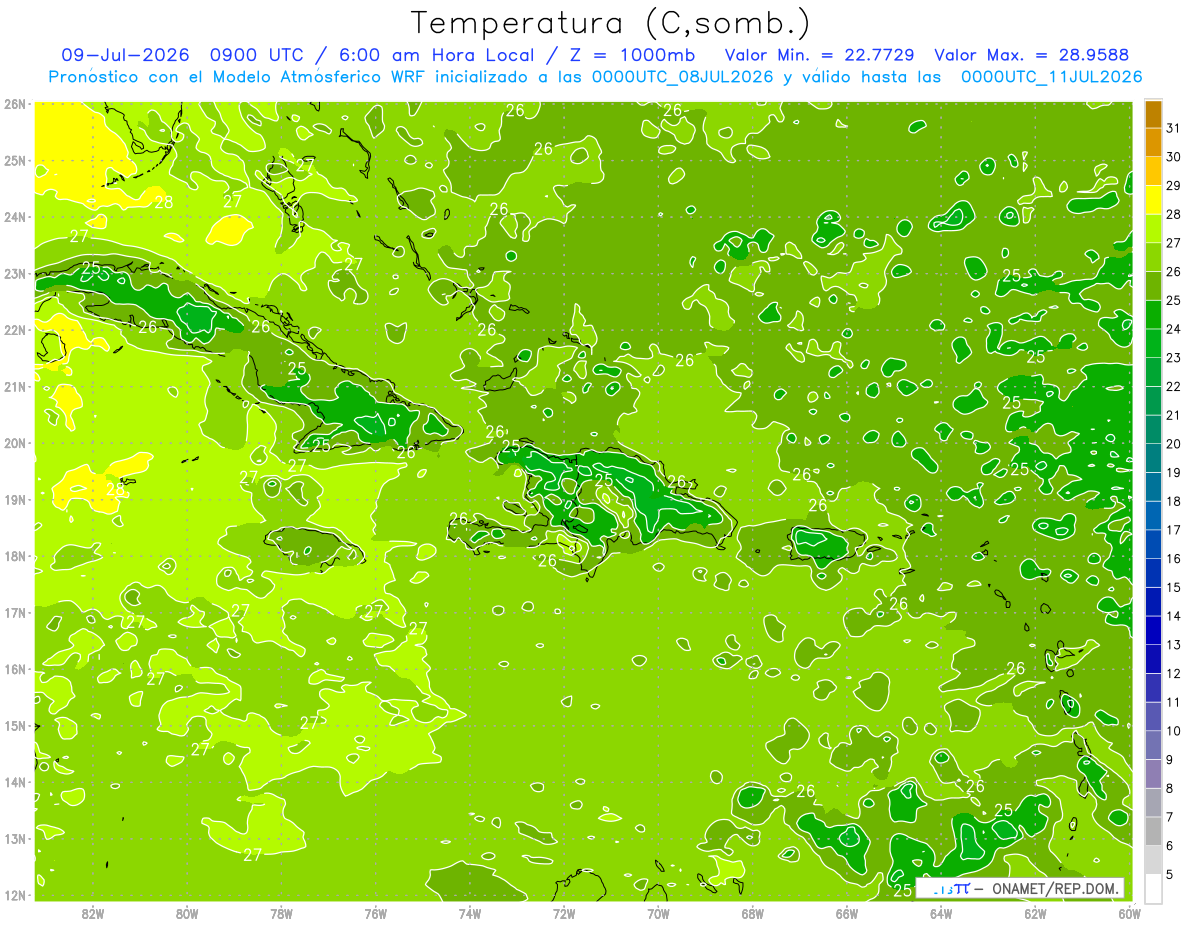
Task: Click the 'ONAMET/REP.DOM.' credit label
Action: 1054,888
